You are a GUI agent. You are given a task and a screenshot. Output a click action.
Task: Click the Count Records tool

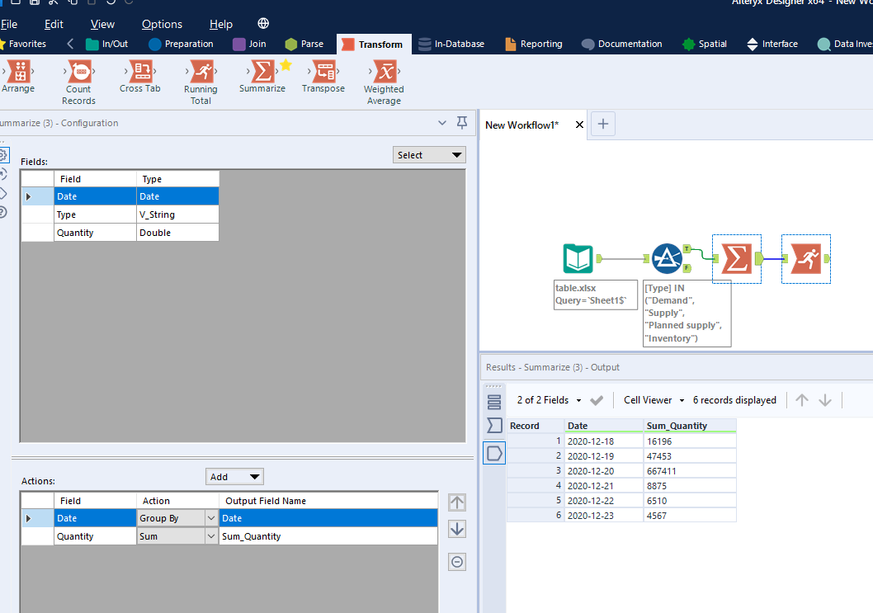[x=78, y=72]
